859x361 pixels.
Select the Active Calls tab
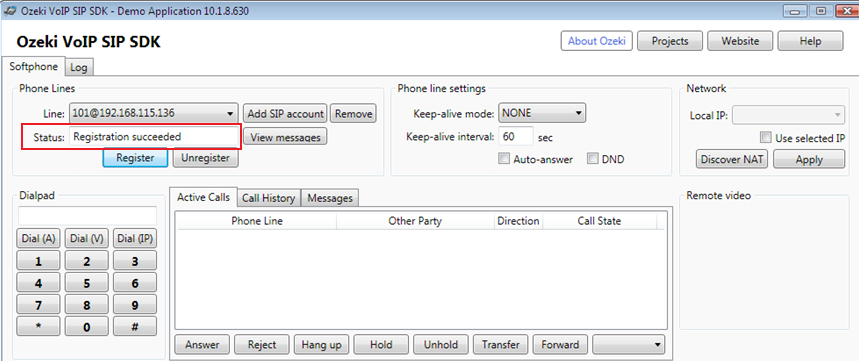point(203,197)
